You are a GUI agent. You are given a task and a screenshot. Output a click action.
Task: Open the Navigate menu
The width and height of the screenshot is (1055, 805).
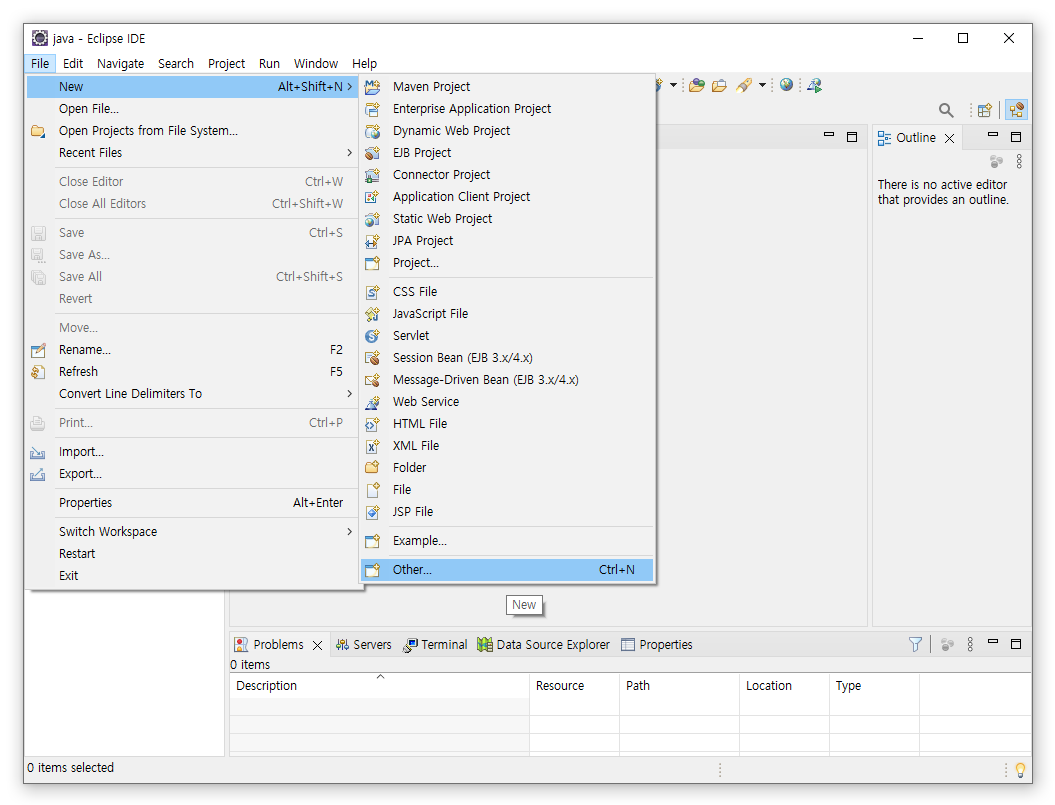tap(120, 64)
